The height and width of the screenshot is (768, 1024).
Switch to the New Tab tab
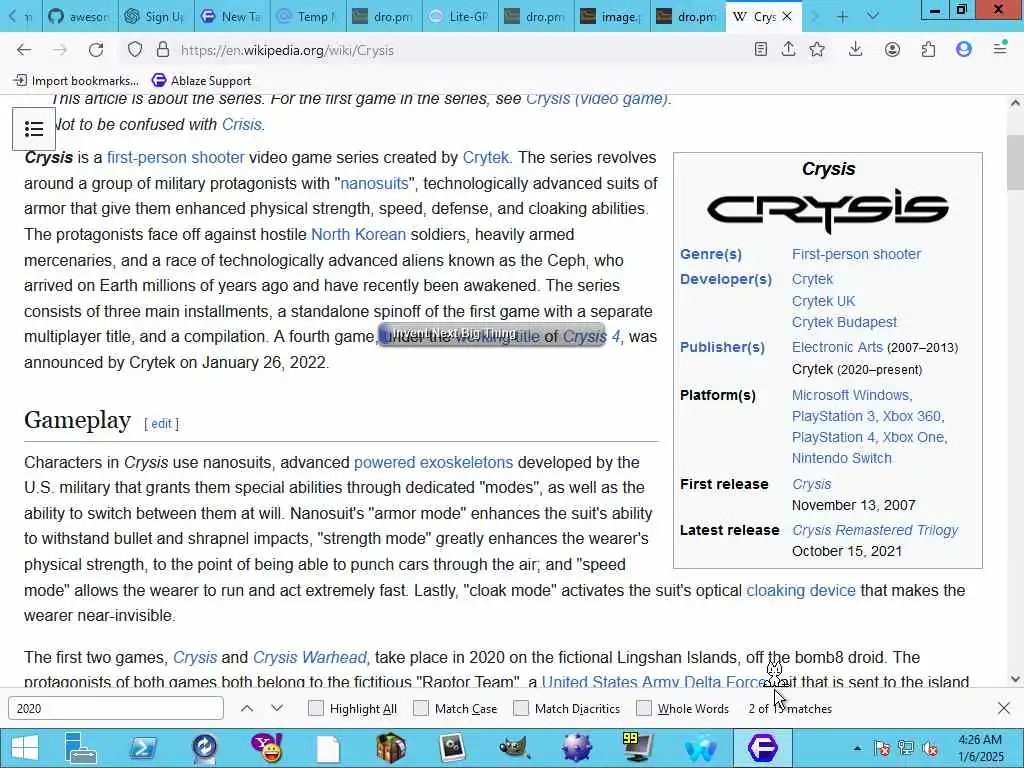pyautogui.click(x=231, y=16)
